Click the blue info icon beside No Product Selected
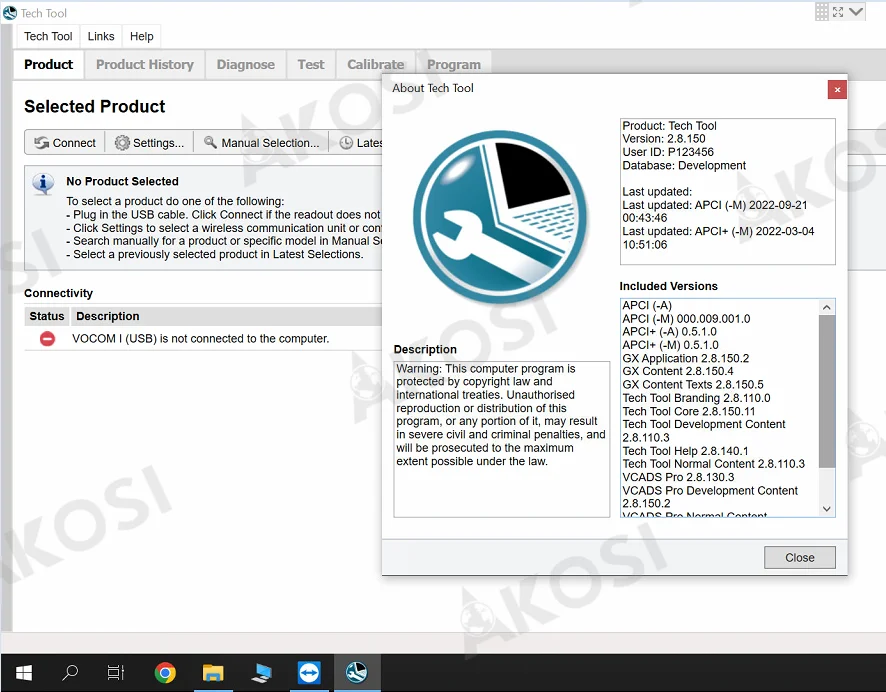Screen dimensions: 886x692 tap(43, 183)
